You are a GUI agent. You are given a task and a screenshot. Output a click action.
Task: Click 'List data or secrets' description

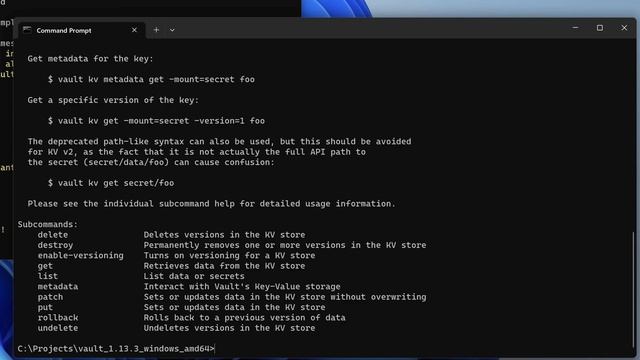(x=194, y=276)
